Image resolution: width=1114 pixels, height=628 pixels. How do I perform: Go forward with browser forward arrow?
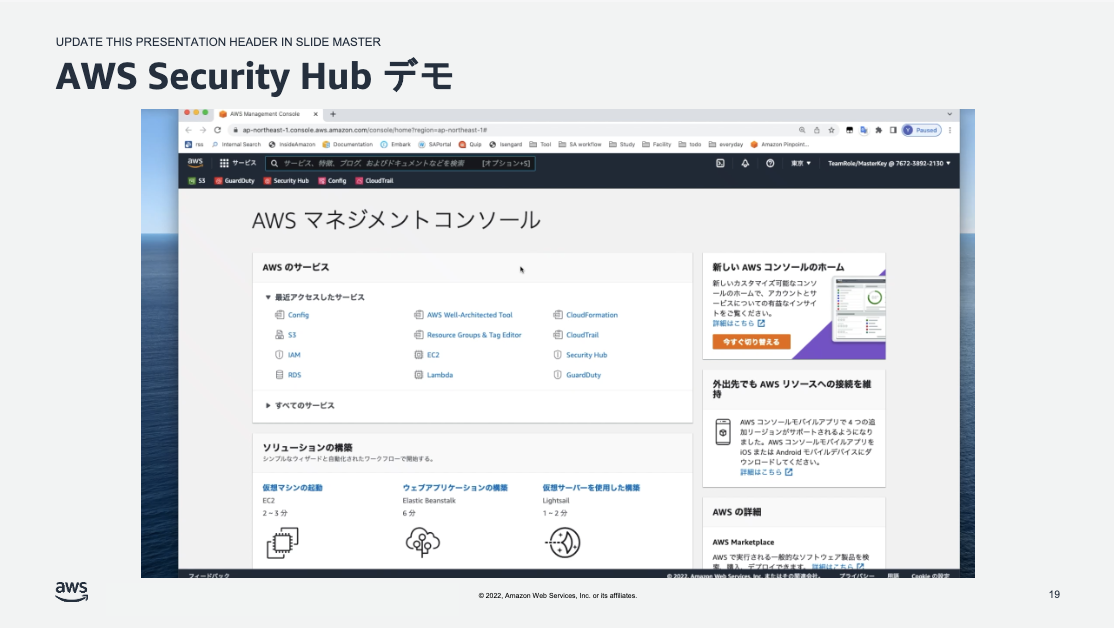202,130
